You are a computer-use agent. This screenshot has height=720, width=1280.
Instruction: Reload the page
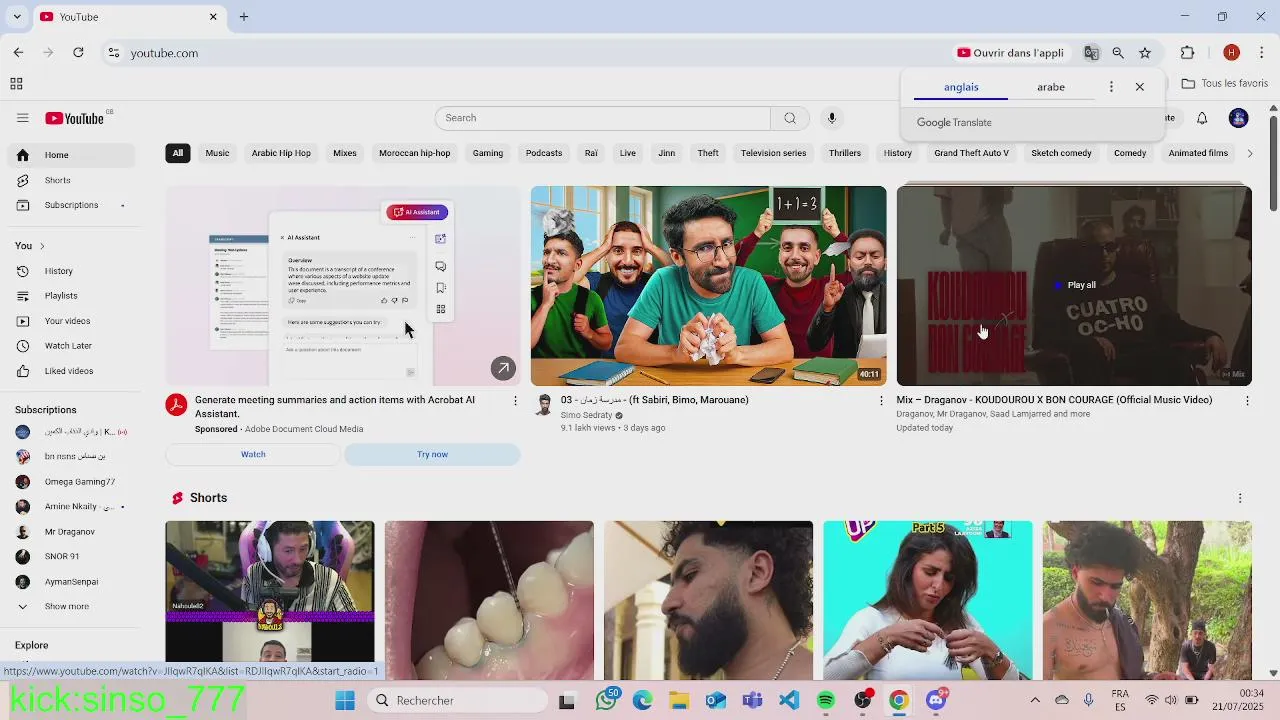(78, 53)
